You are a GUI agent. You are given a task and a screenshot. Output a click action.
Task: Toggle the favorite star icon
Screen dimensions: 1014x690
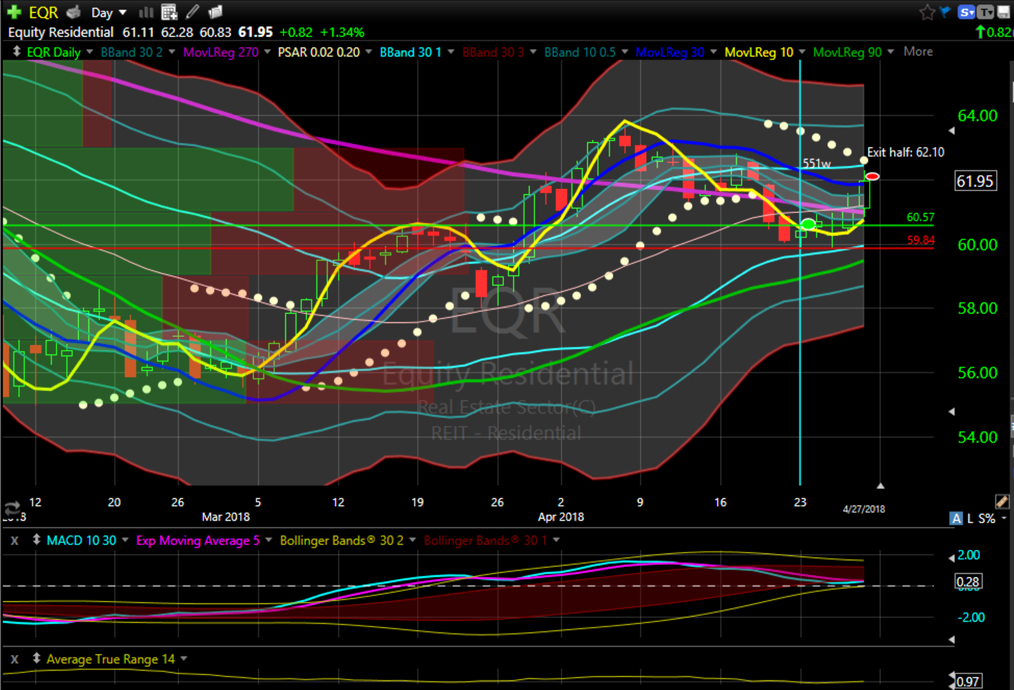[927, 12]
